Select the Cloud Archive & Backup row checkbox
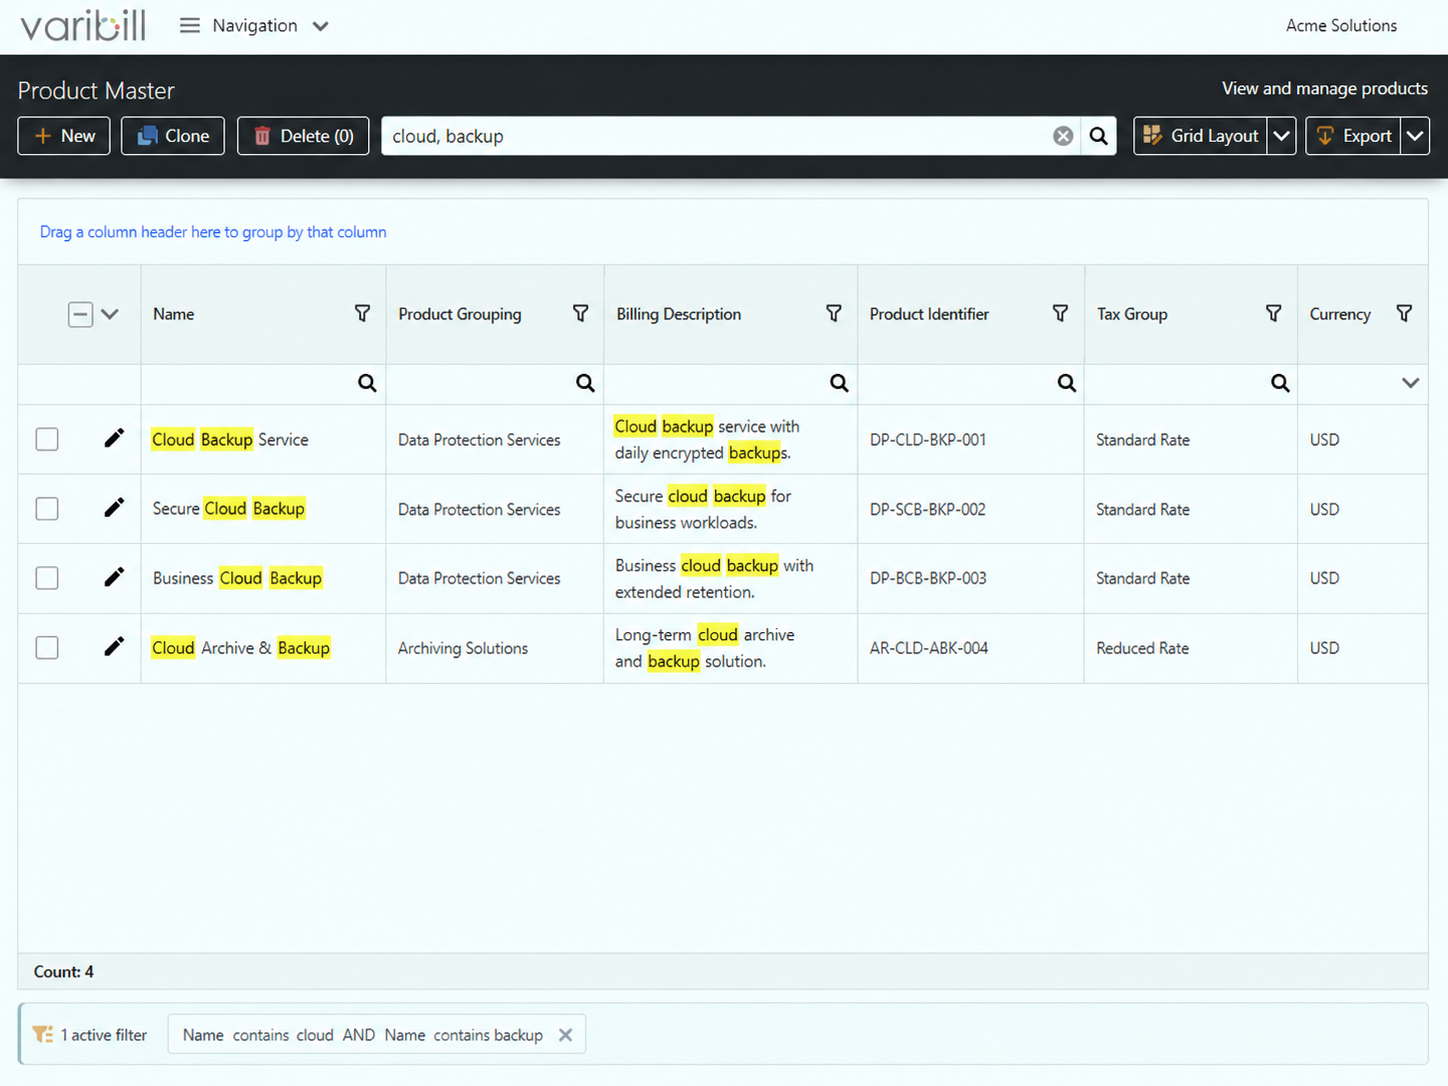1448x1086 pixels. (x=47, y=648)
